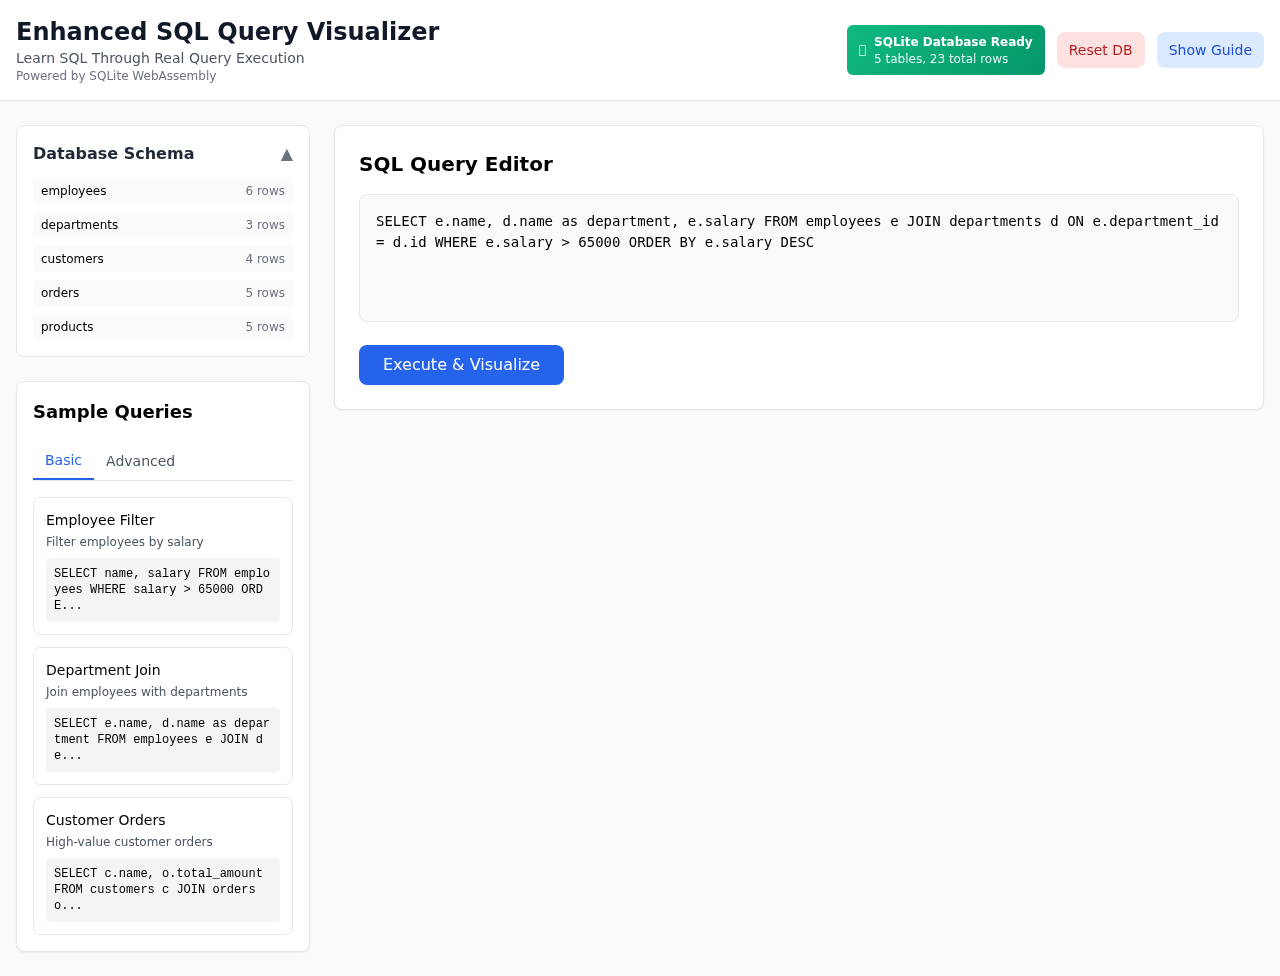This screenshot has width=1280, height=976.
Task: Select the orders table in the schema
Action: pyautogui.click(x=162, y=292)
